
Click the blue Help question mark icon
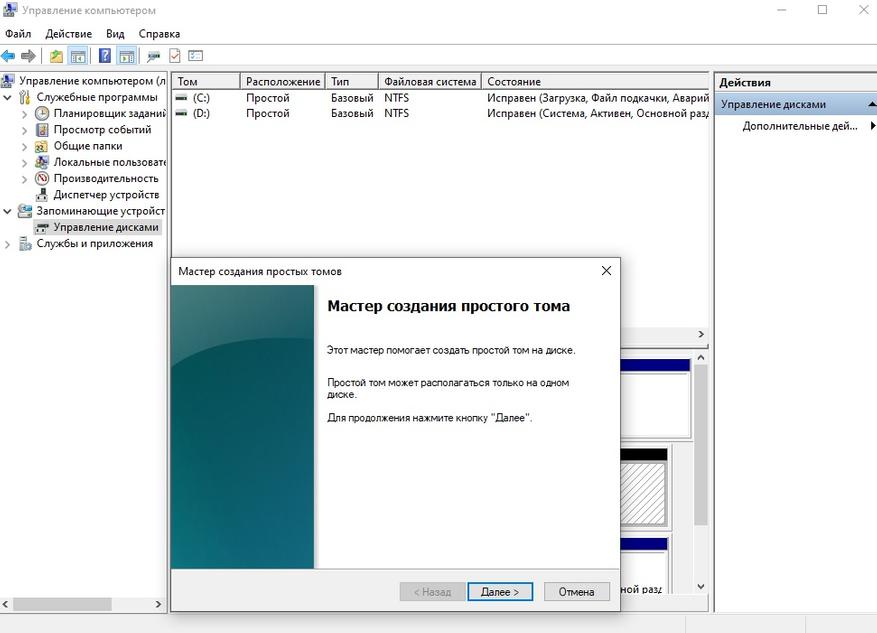tap(105, 56)
